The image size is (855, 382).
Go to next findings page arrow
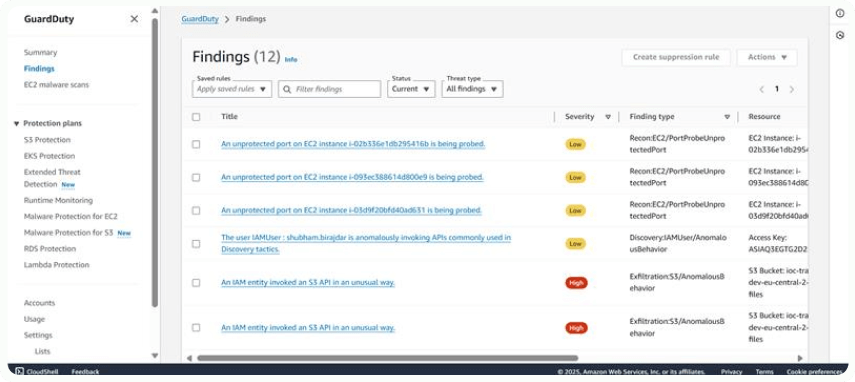(x=792, y=89)
